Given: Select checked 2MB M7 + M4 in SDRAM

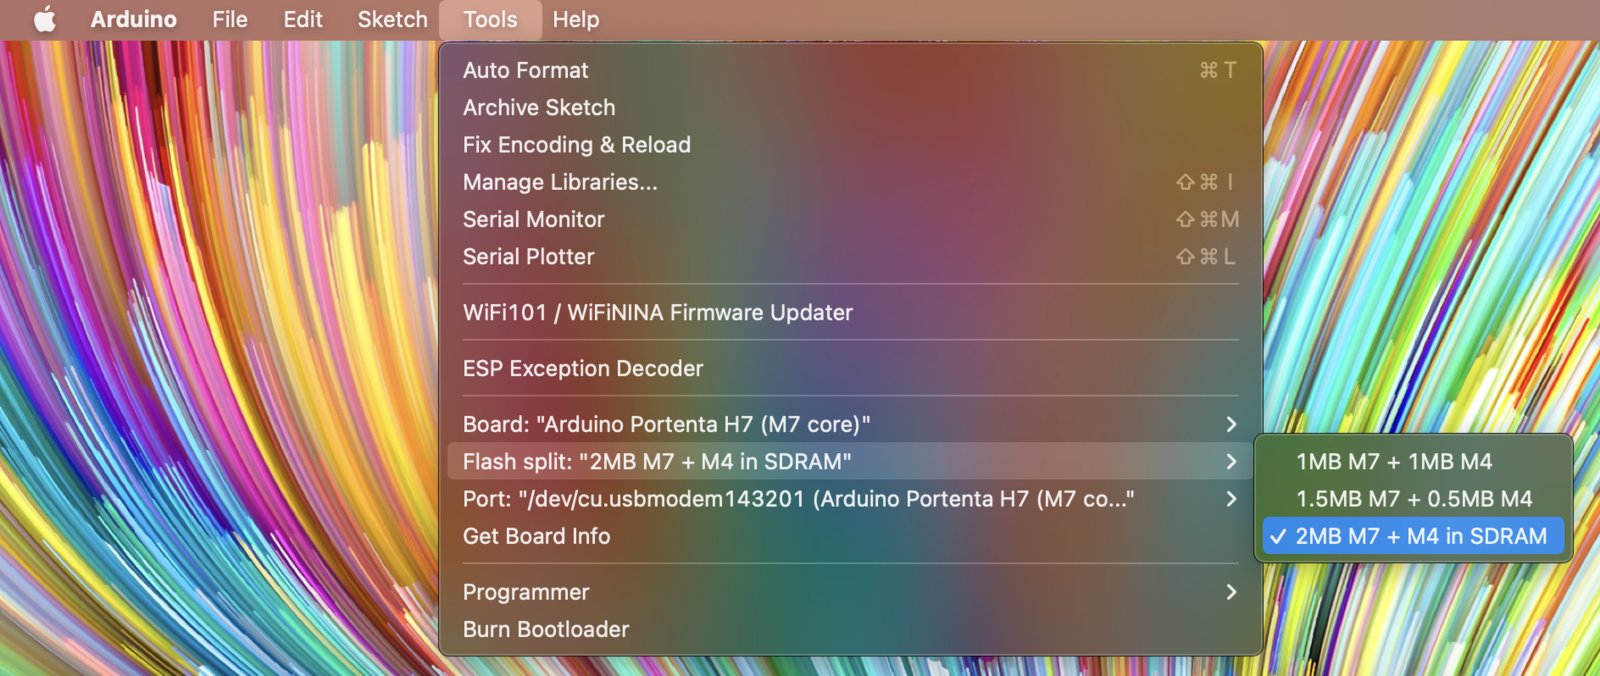Looking at the screenshot, I should tap(1413, 536).
